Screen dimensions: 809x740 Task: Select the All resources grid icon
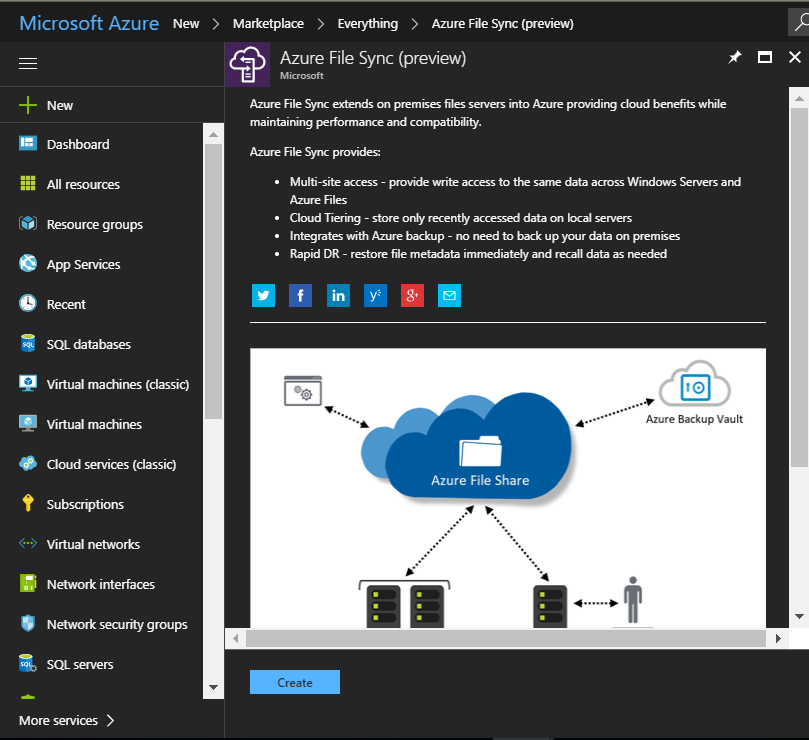28,183
